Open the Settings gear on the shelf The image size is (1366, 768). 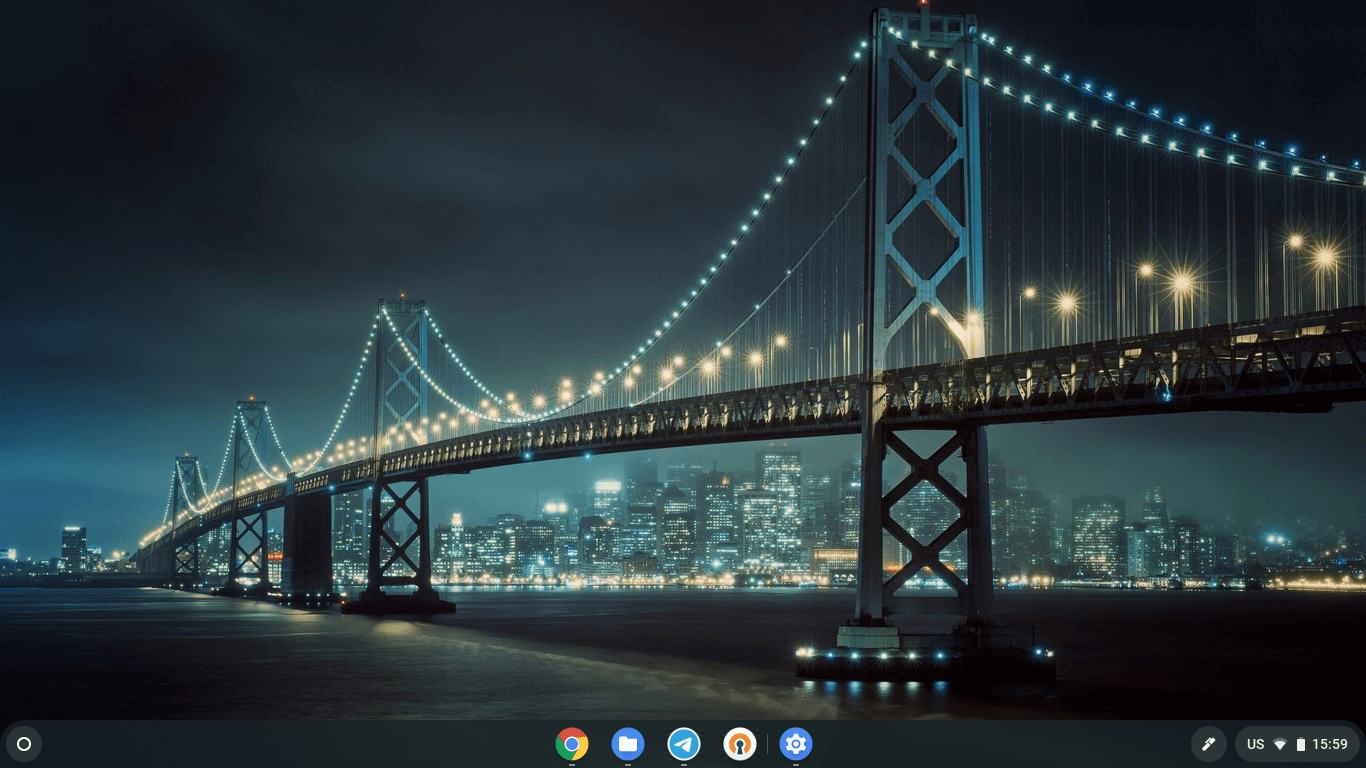coord(796,744)
